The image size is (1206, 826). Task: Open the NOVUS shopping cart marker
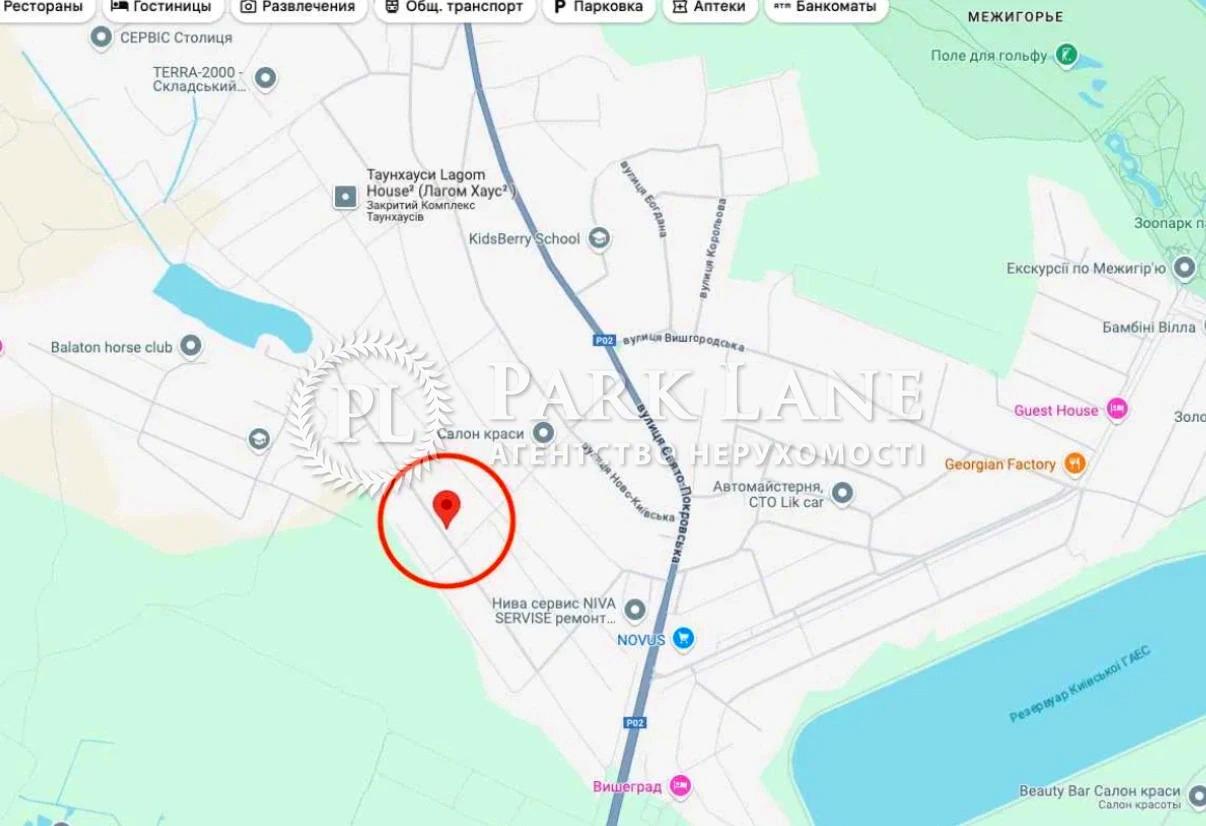pos(683,638)
